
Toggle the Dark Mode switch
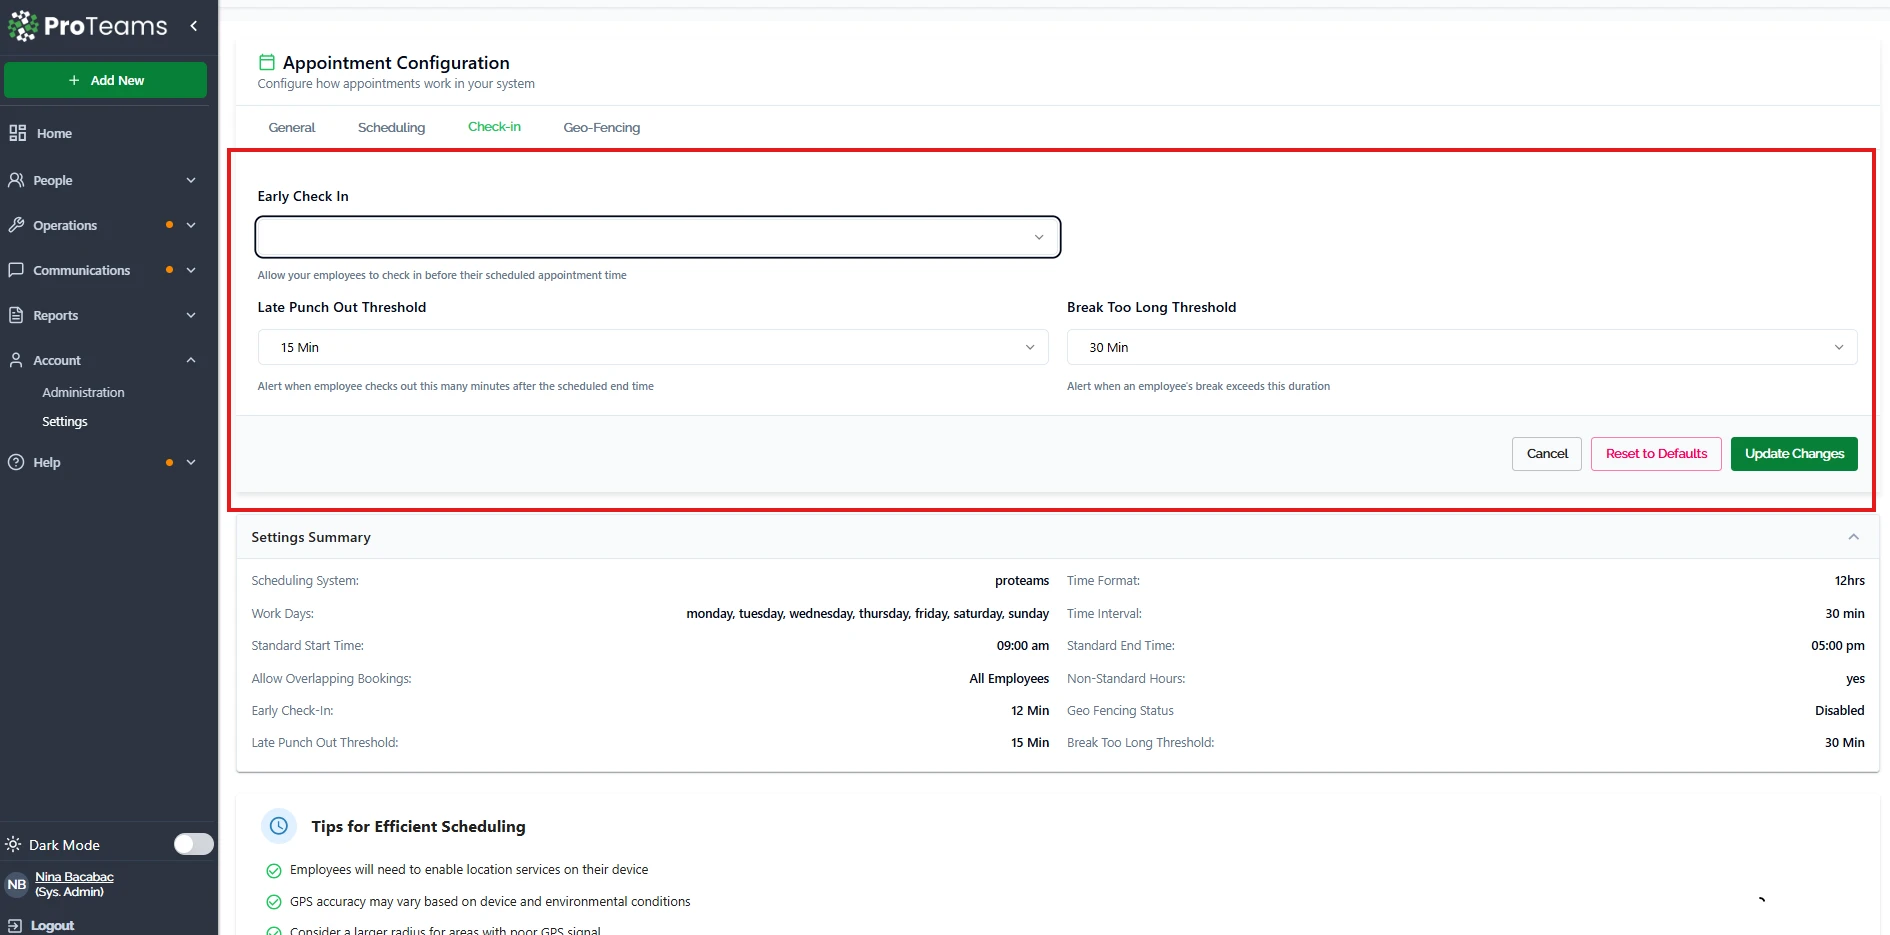193,844
